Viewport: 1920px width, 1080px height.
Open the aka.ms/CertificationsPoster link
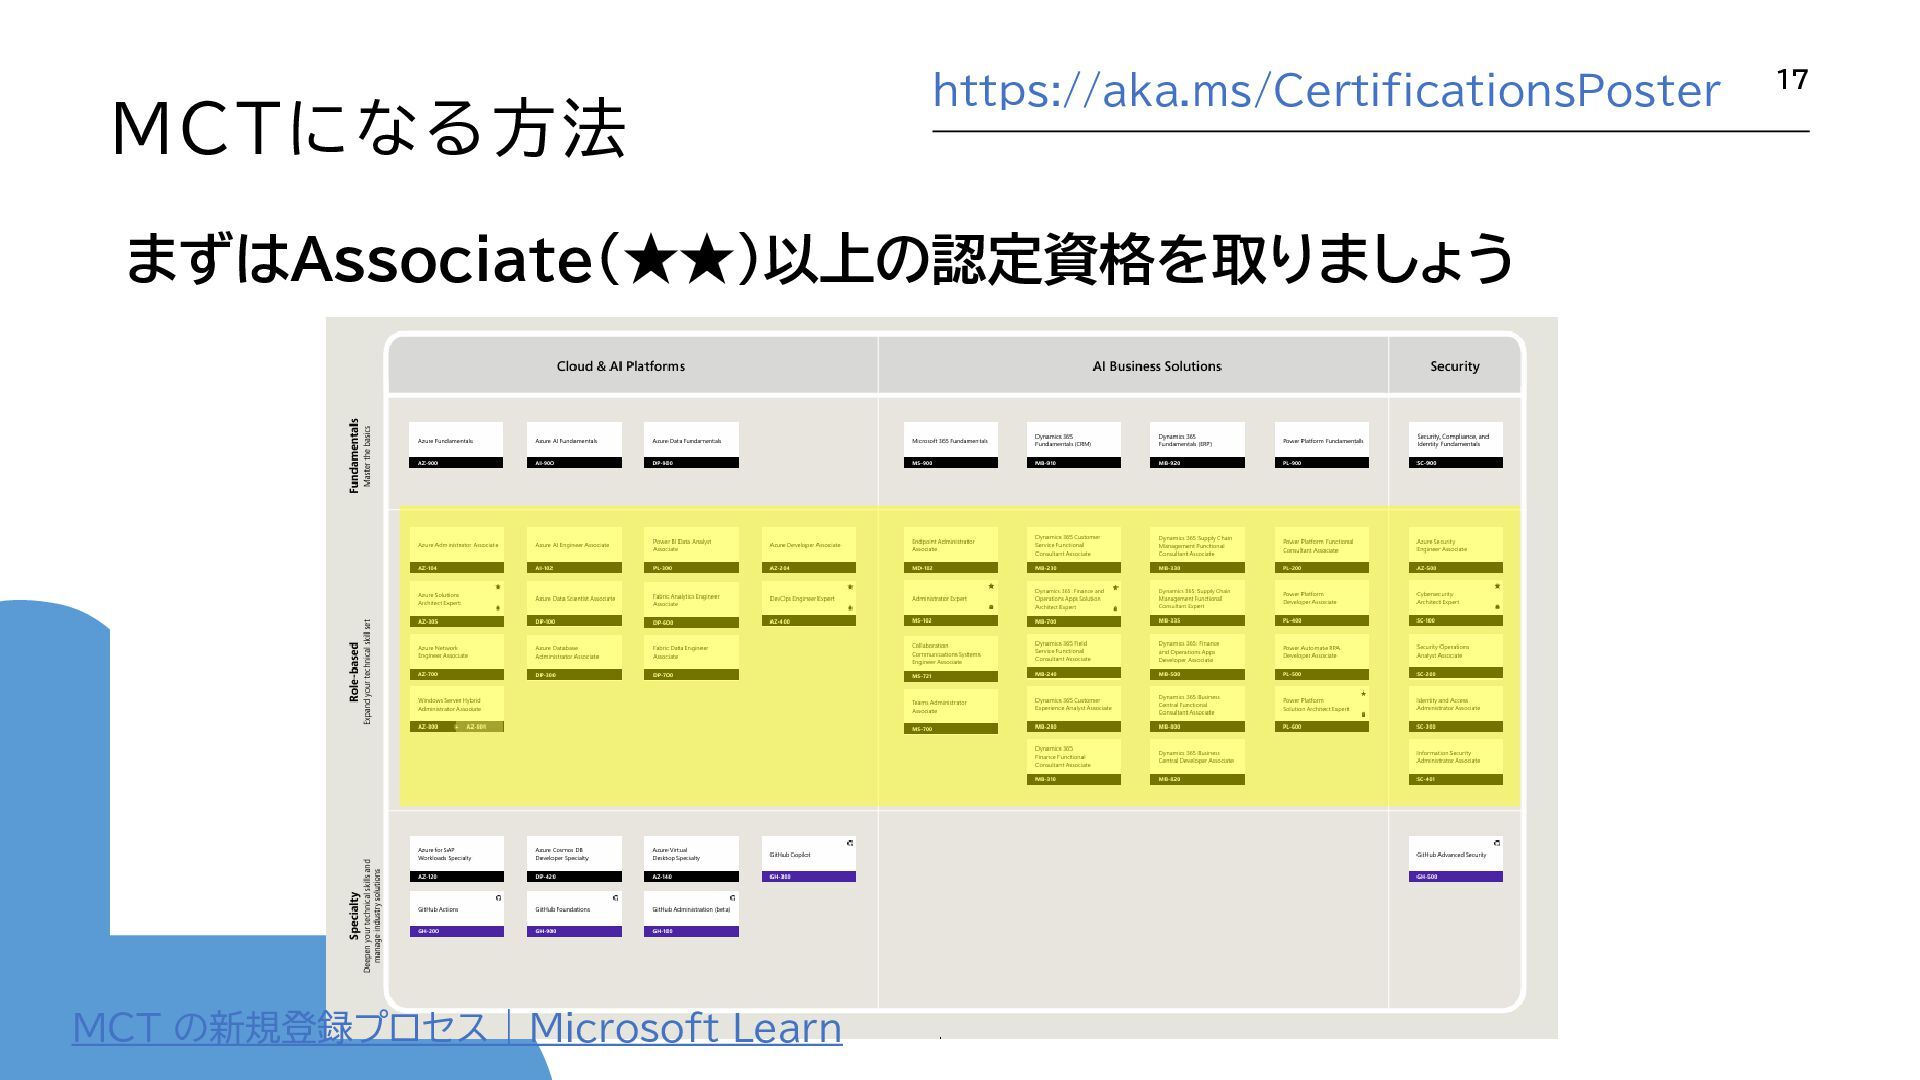coord(1325,91)
